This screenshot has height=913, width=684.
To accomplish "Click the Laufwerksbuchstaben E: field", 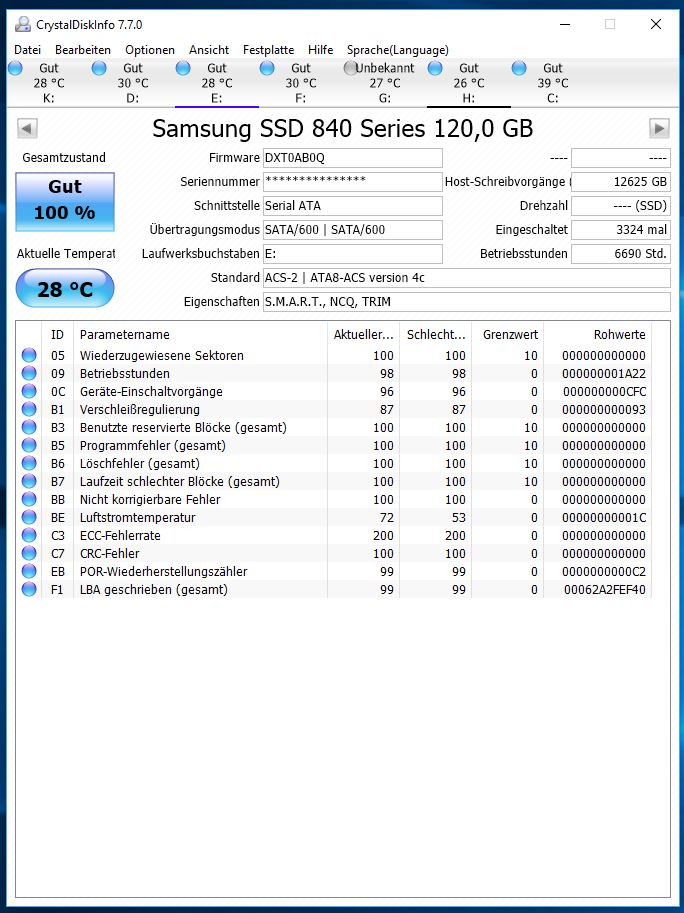I will click(x=353, y=254).
